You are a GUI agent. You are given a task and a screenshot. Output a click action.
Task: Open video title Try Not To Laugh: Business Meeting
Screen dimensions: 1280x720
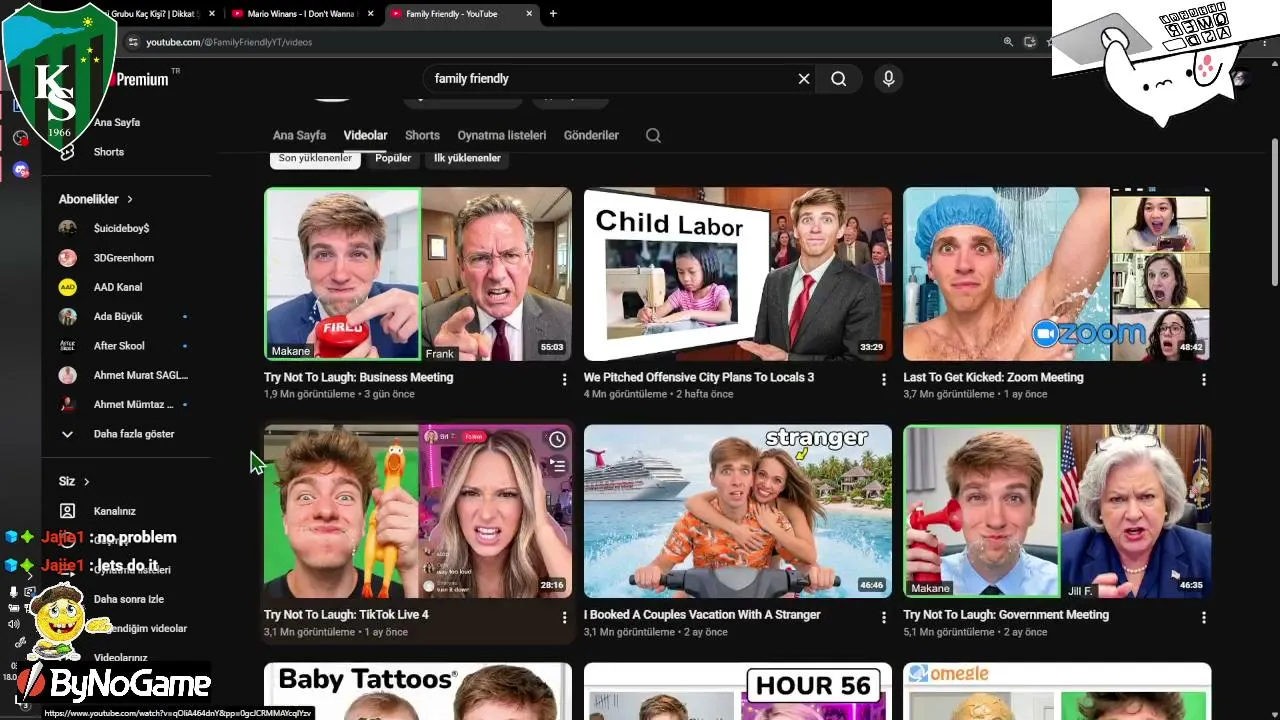358,377
